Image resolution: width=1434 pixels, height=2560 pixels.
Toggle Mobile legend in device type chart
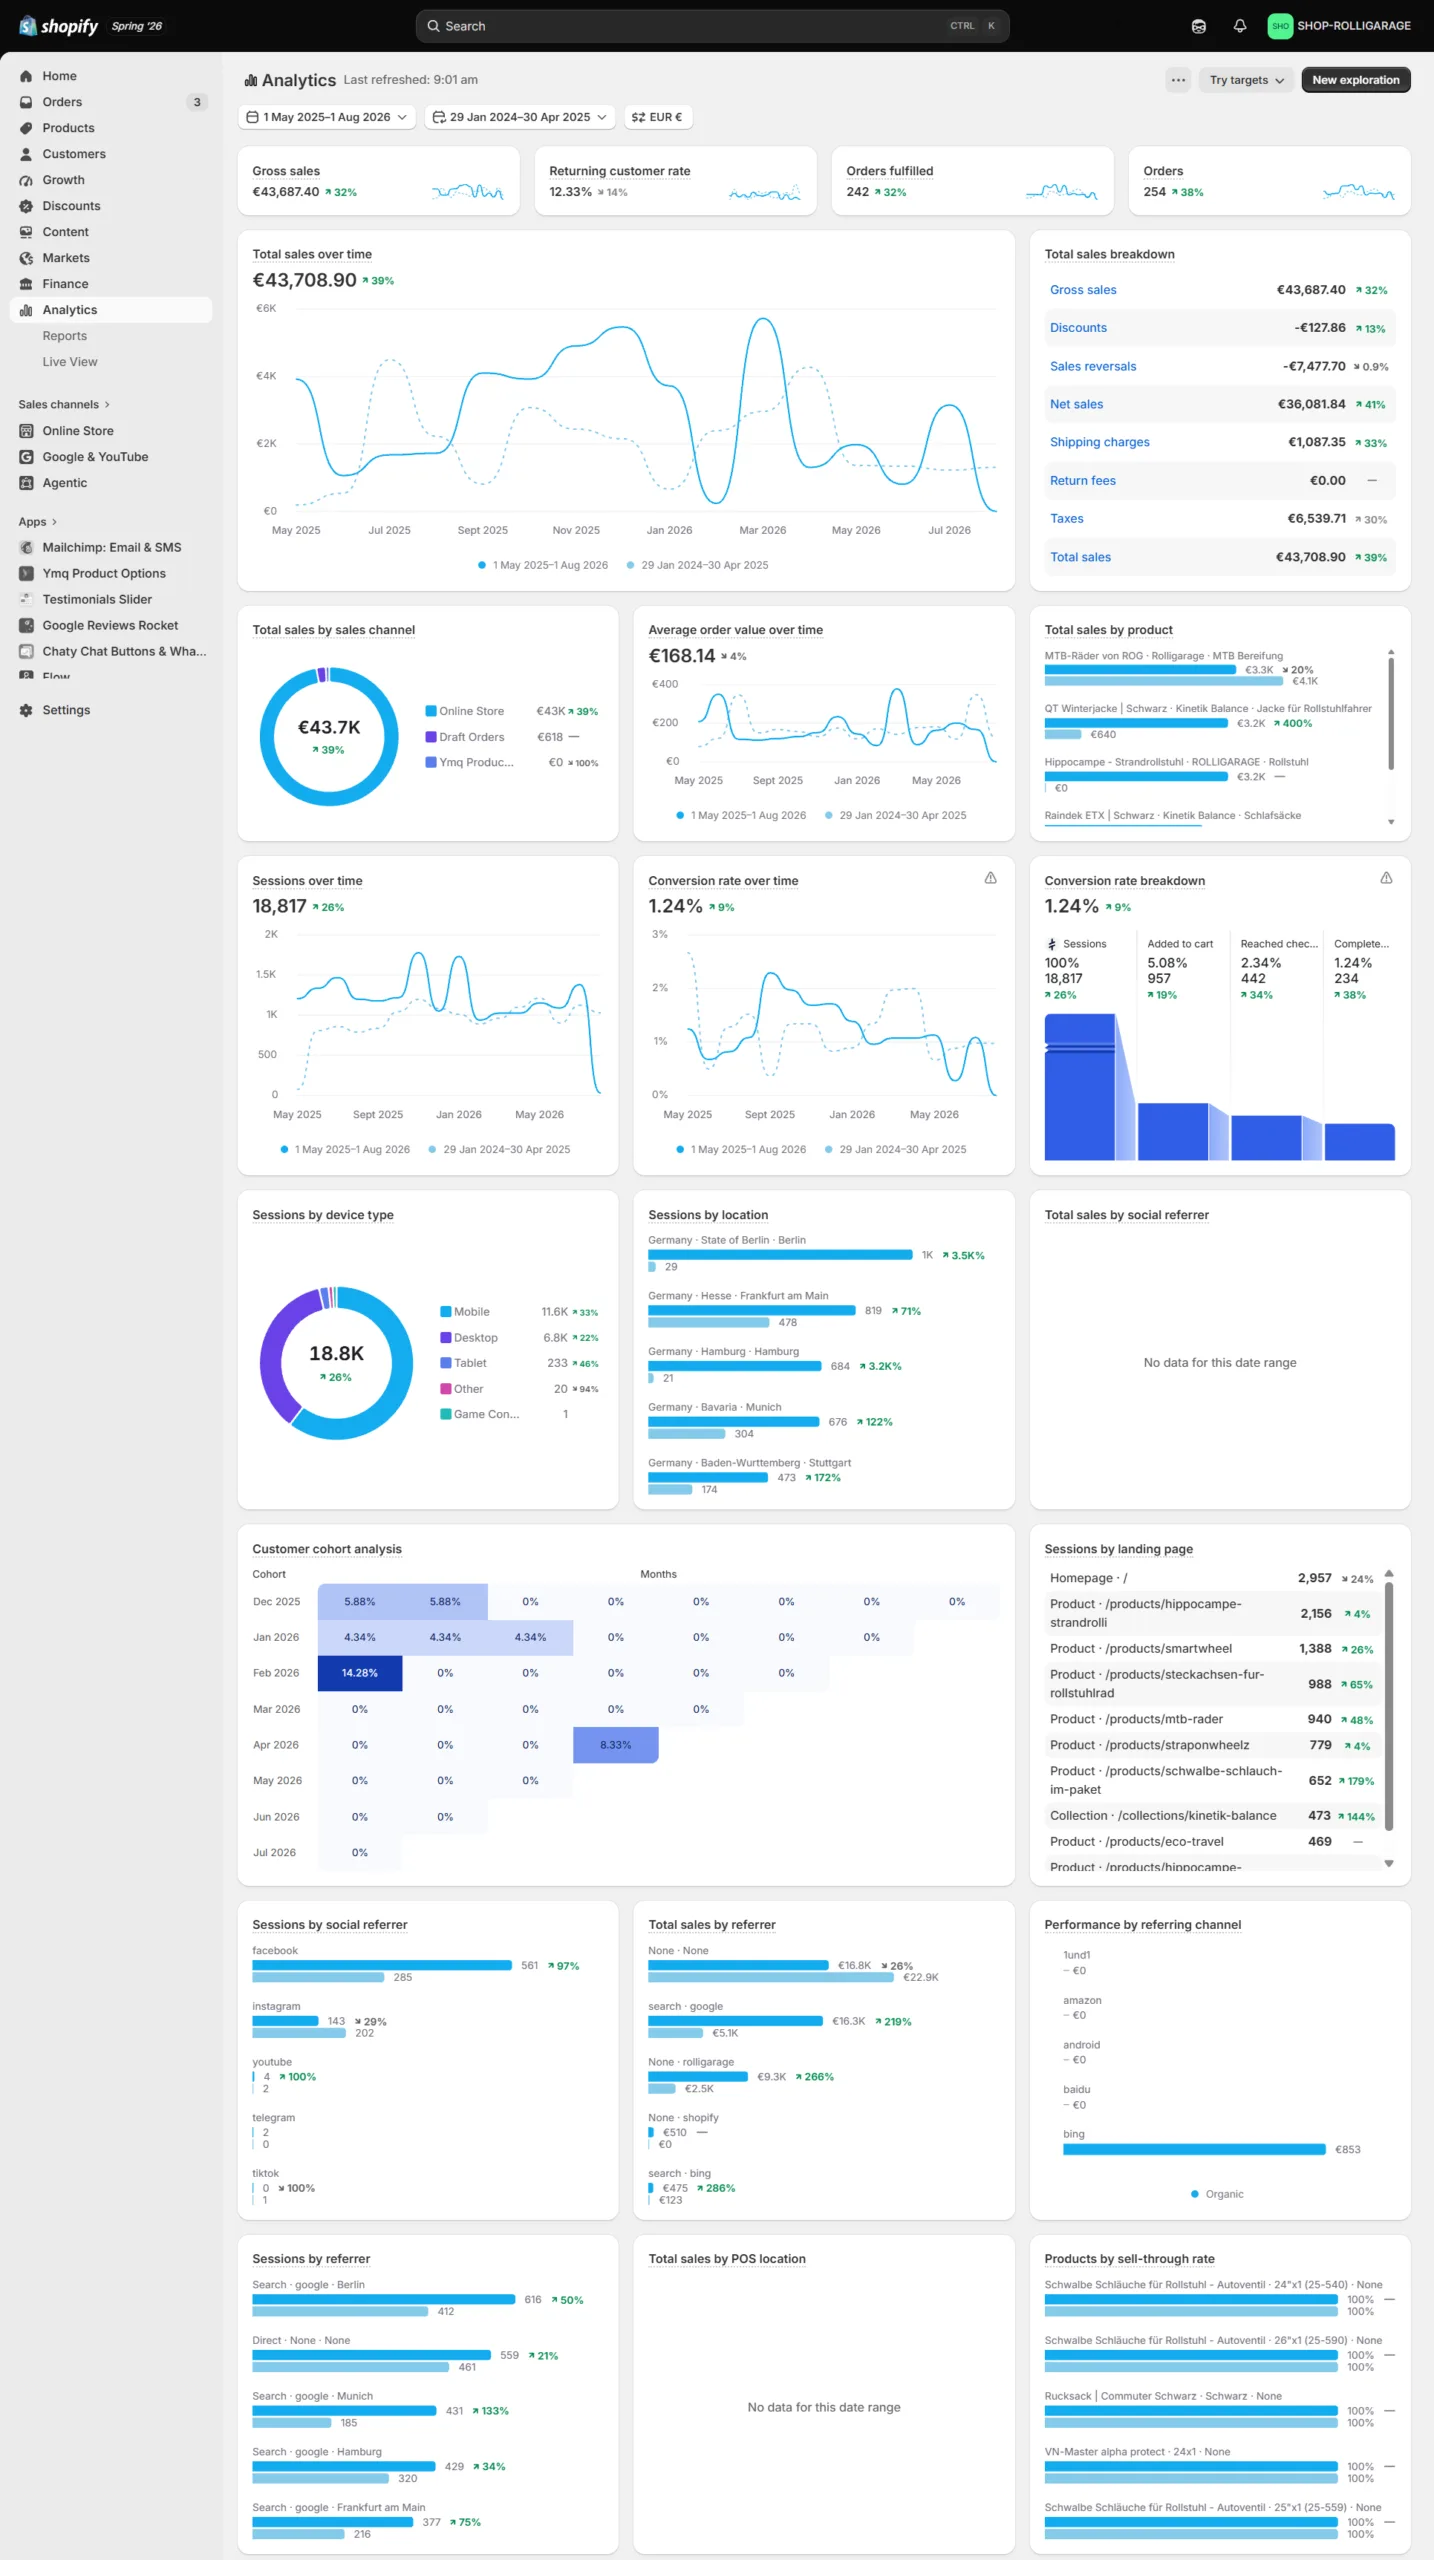(x=465, y=1312)
